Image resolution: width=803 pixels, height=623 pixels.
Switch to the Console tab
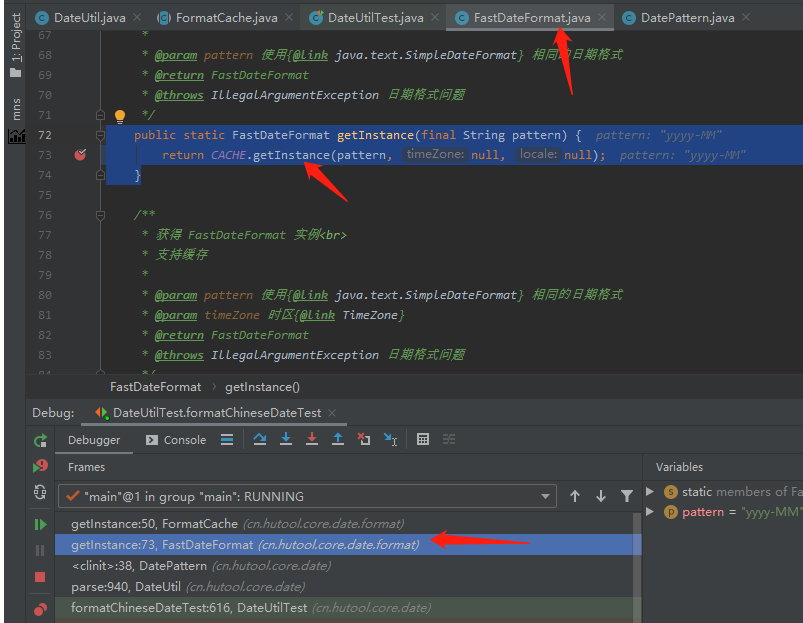(x=184, y=440)
